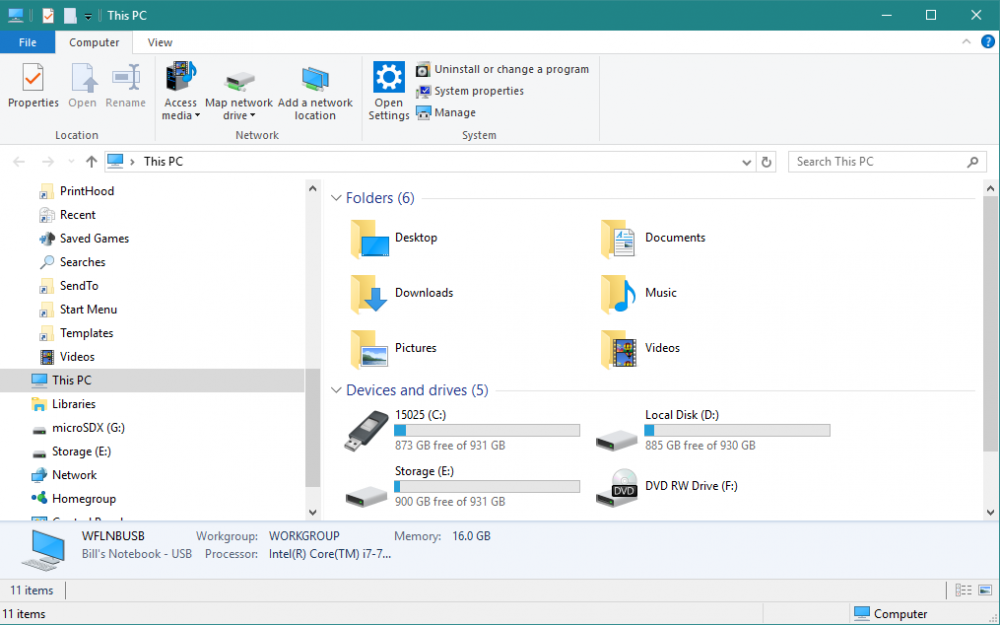
Task: Open the DVD RW Drive (F:)
Action: (624, 487)
